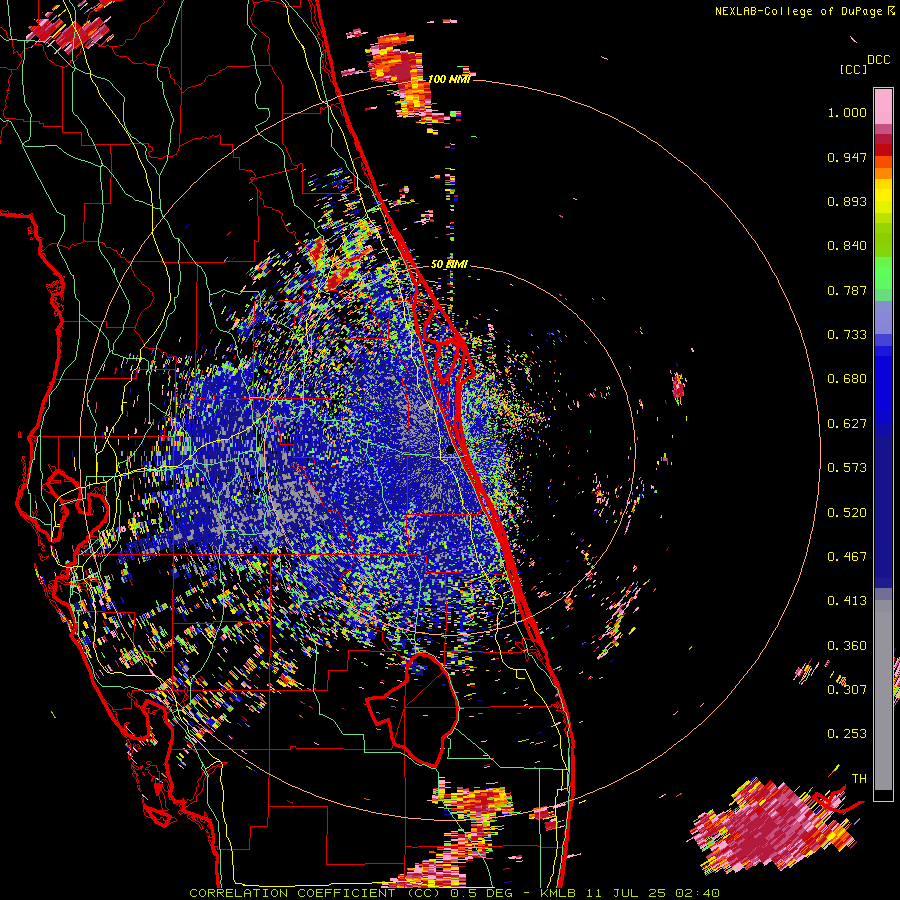Click the 0.307 scale value

pyautogui.click(x=847, y=690)
